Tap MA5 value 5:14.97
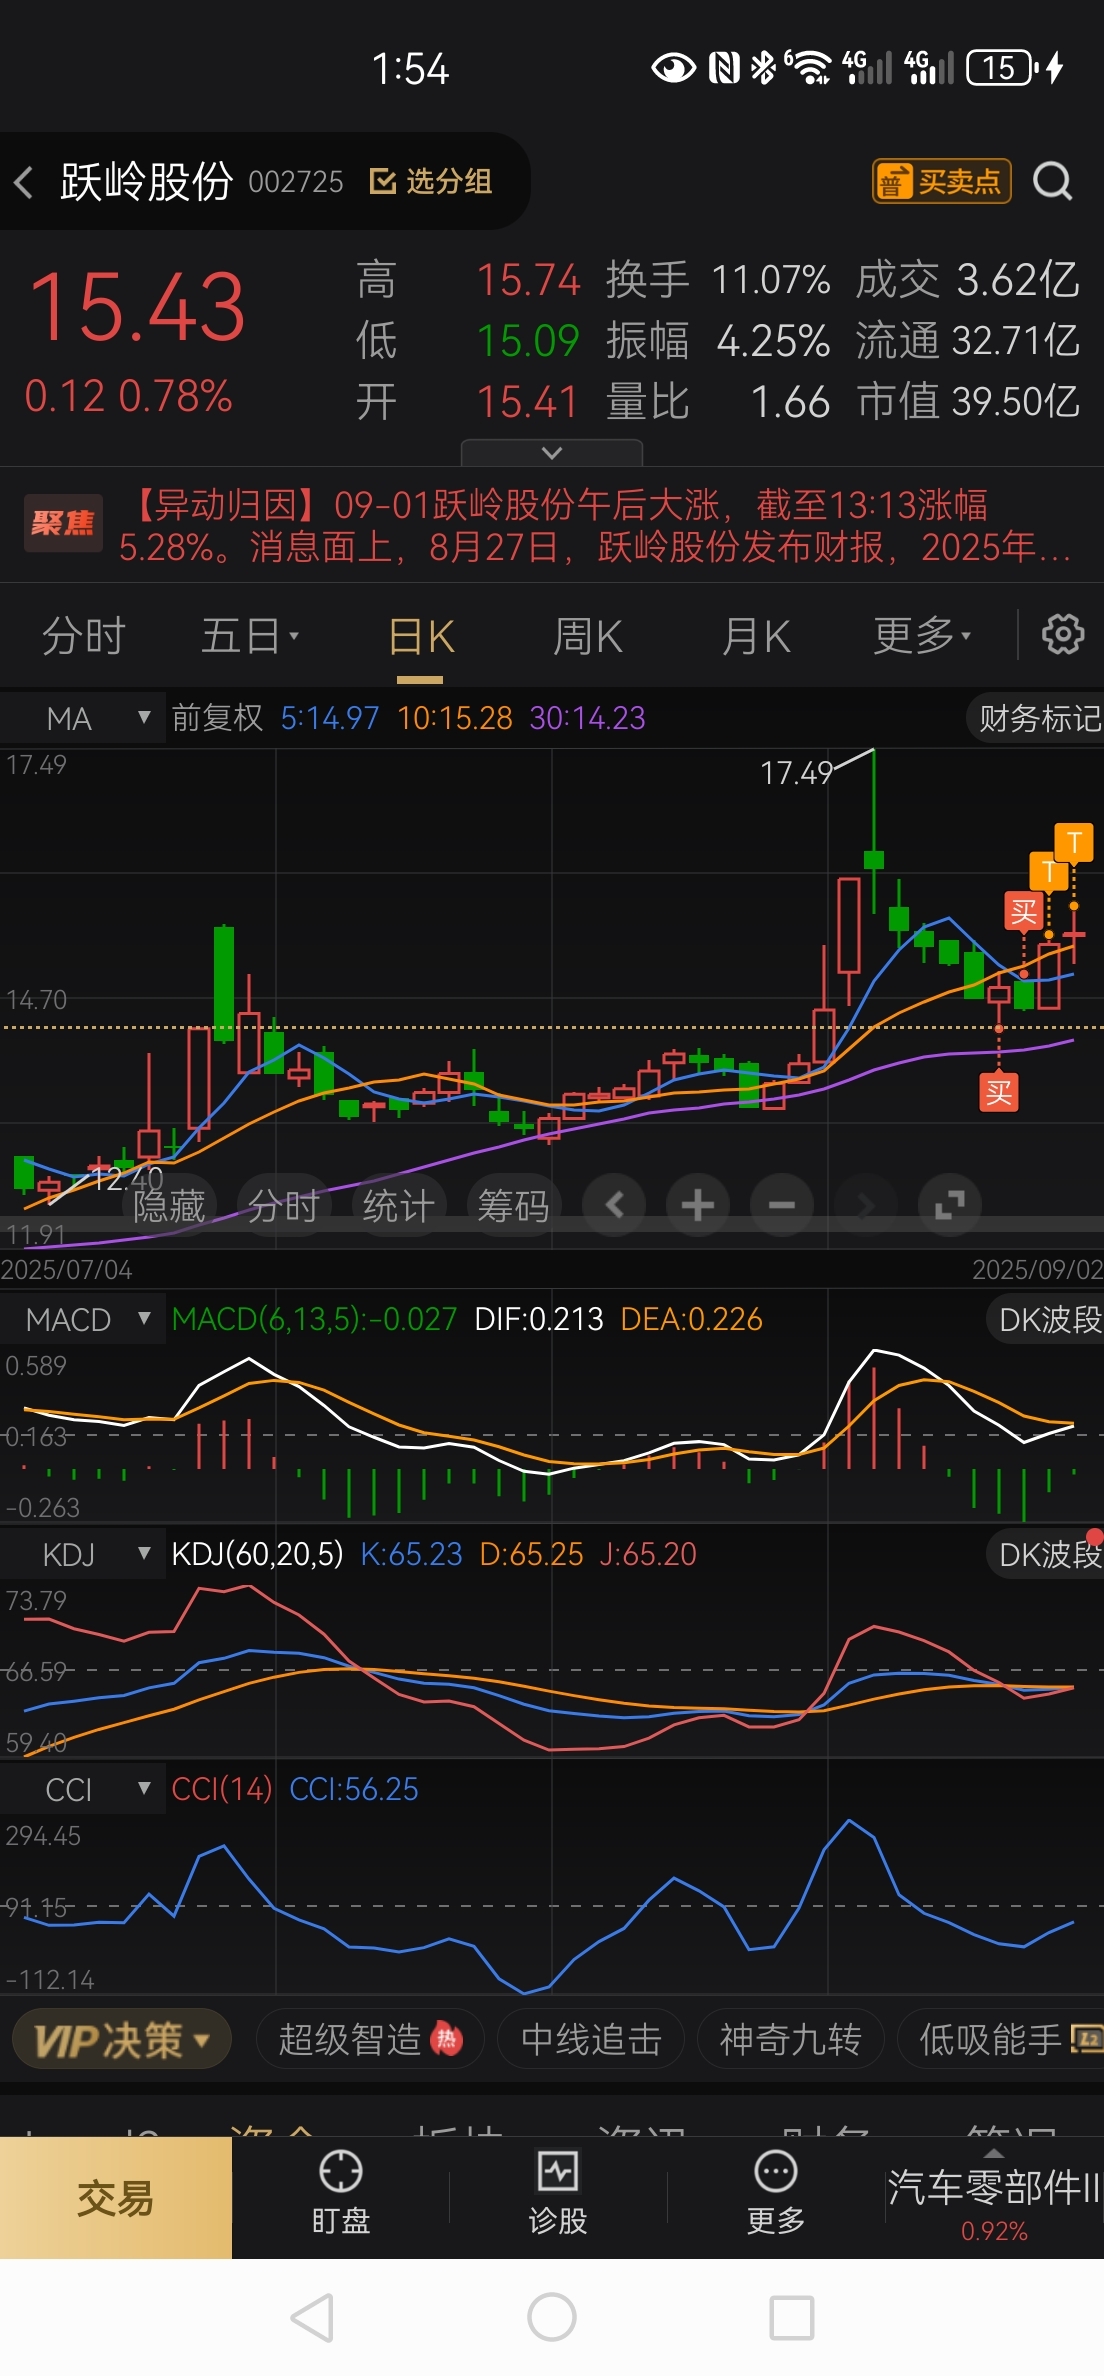The height and width of the screenshot is (2376, 1104). [x=330, y=718]
